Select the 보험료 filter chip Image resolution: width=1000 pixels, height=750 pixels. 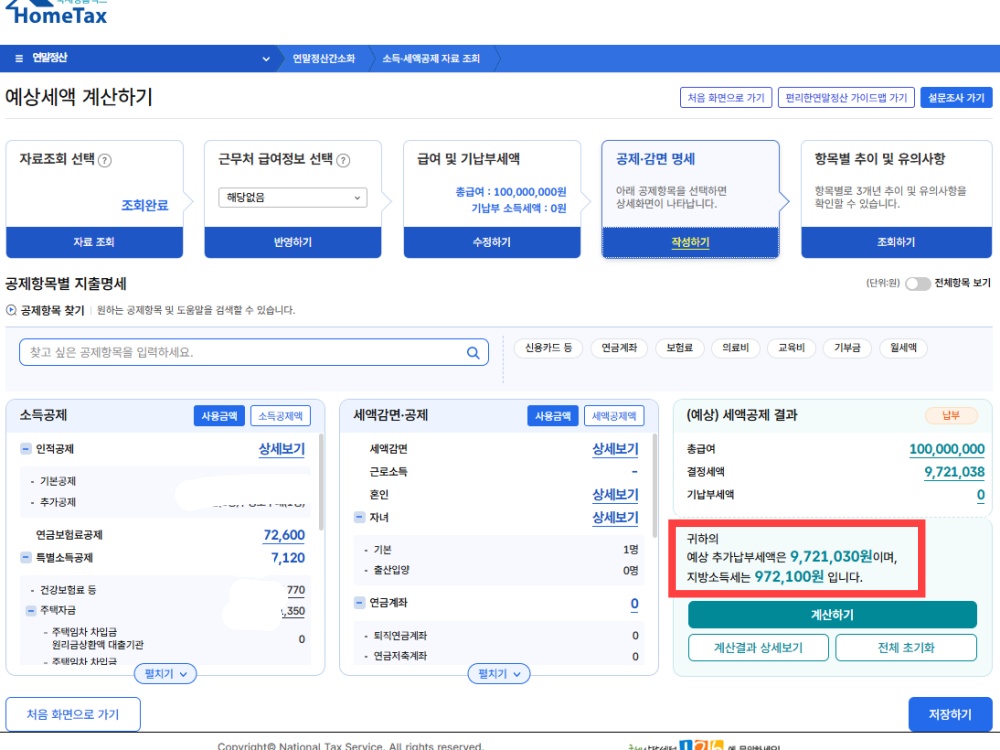[679, 348]
